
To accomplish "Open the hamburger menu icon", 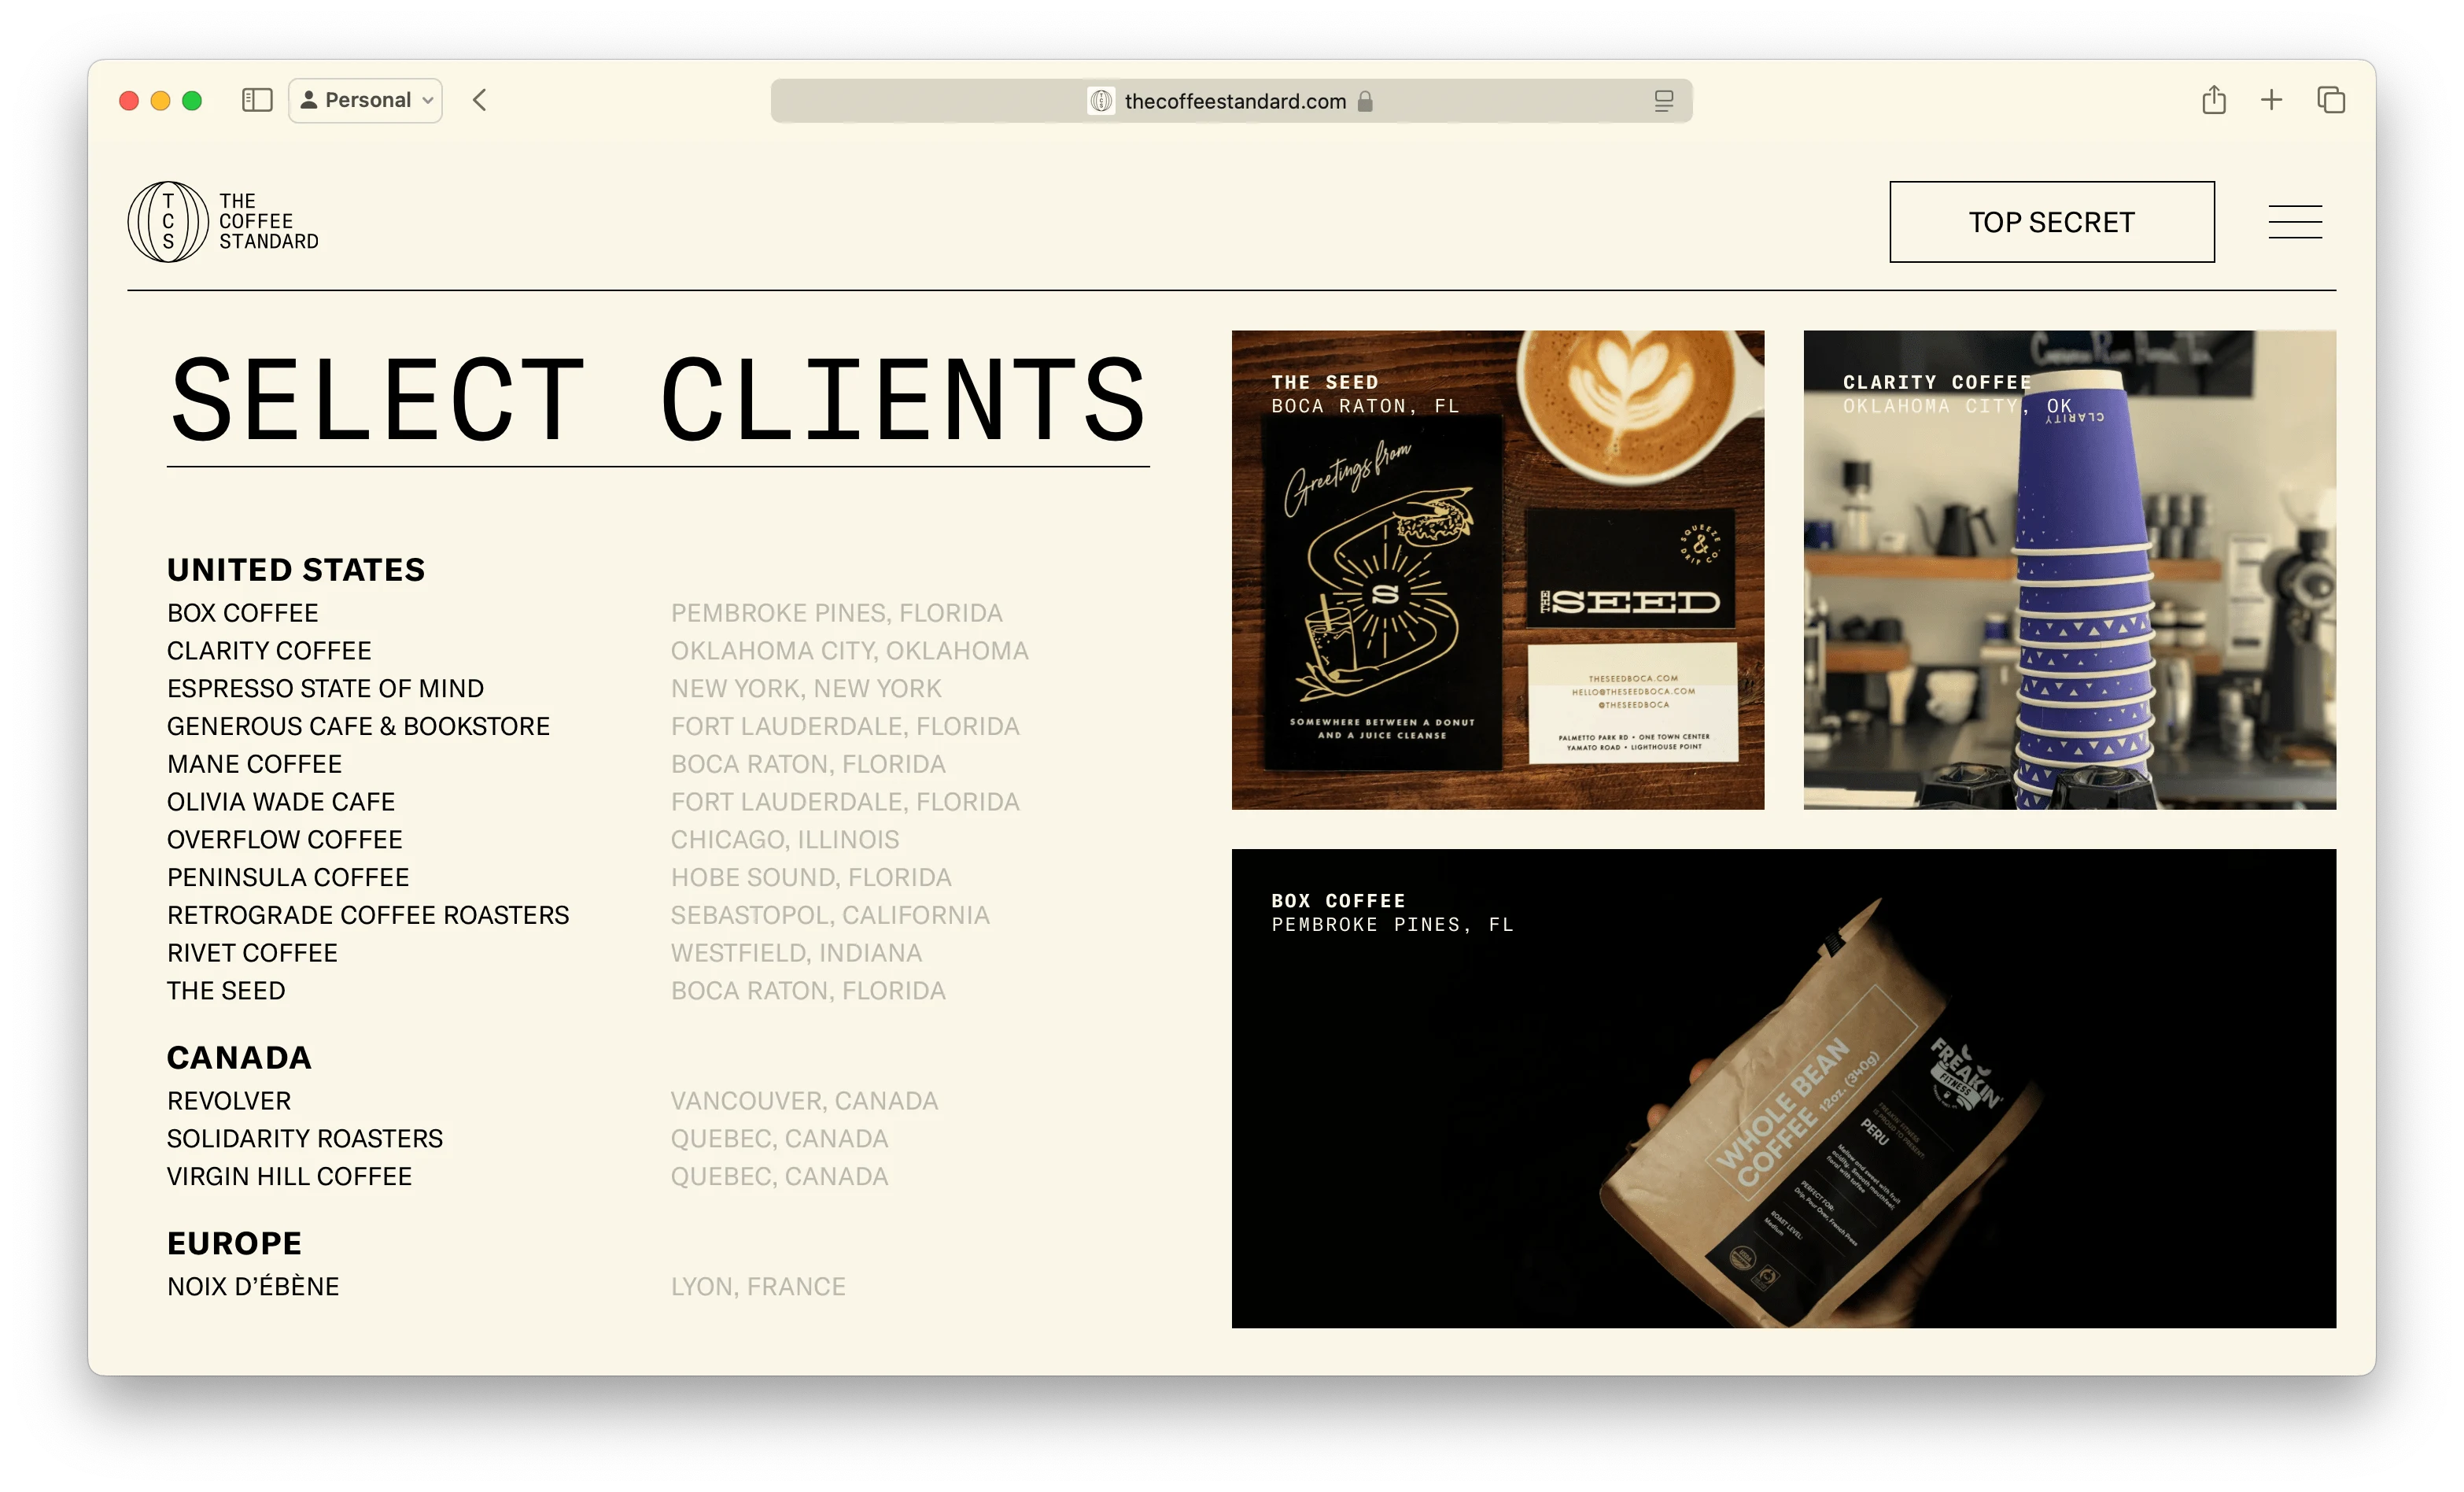I will [x=2295, y=222].
